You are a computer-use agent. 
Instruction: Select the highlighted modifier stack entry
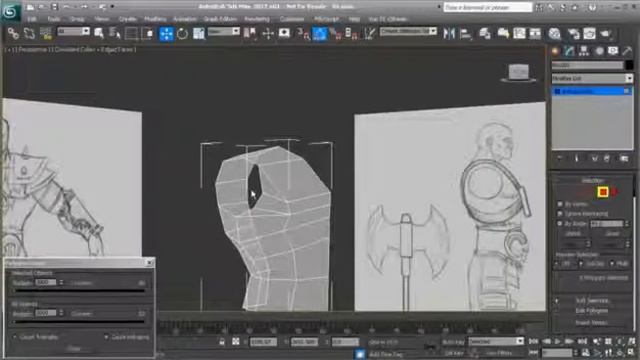(592, 91)
